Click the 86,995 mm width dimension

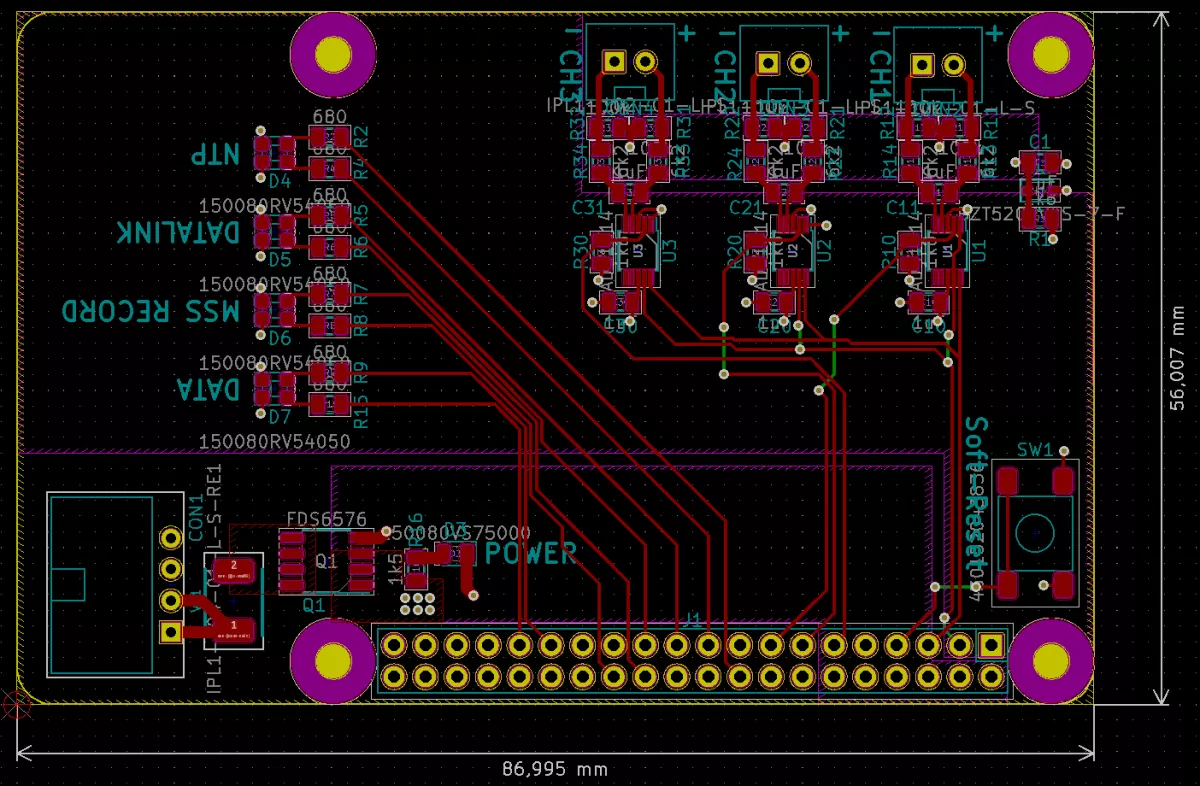click(554, 769)
